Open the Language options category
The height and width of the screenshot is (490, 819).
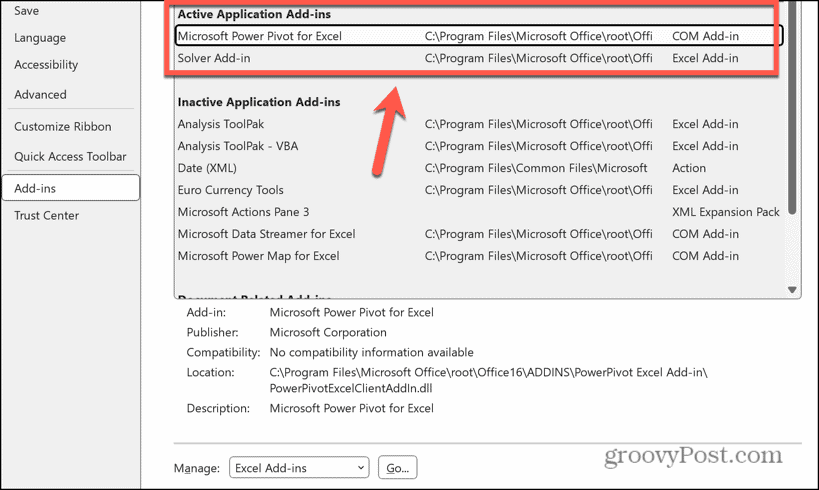tap(40, 38)
